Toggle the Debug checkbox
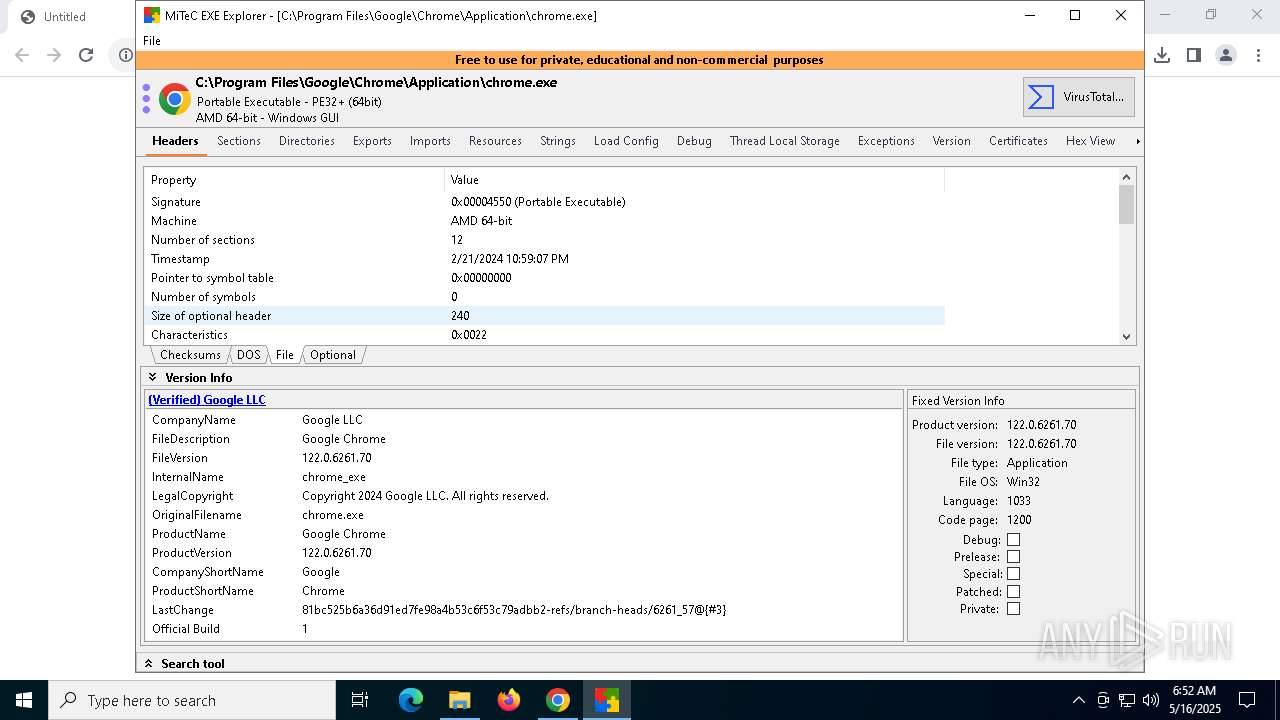 pos(1013,539)
